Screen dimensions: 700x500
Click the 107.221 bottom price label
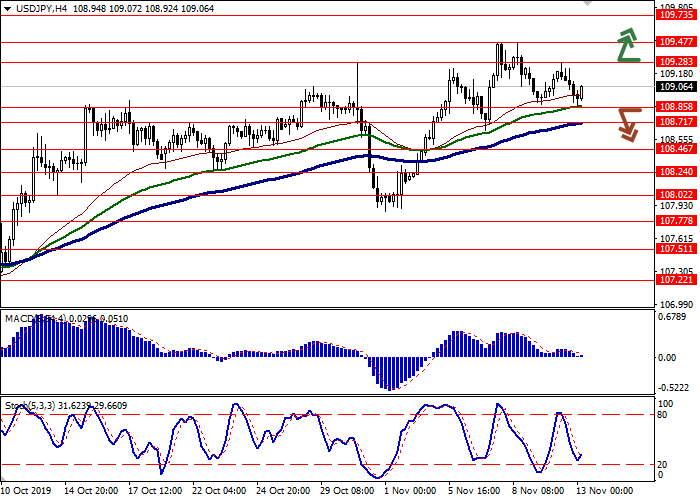point(676,281)
